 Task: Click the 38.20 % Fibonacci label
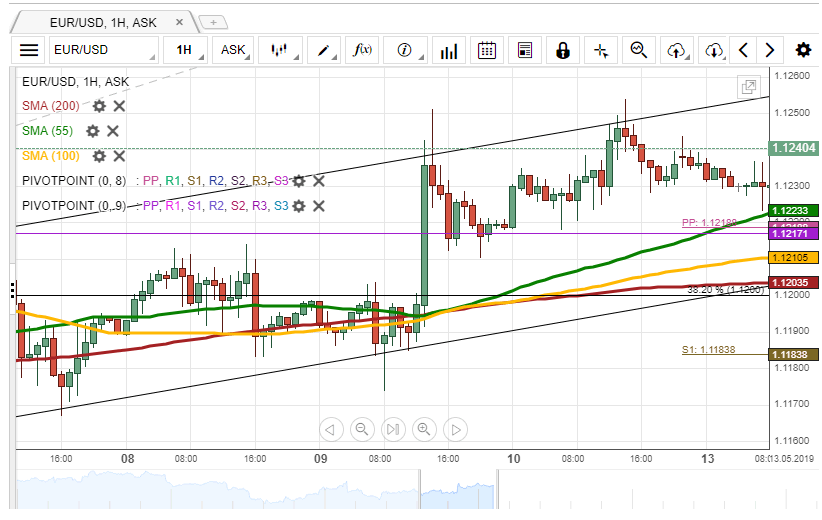[726, 289]
